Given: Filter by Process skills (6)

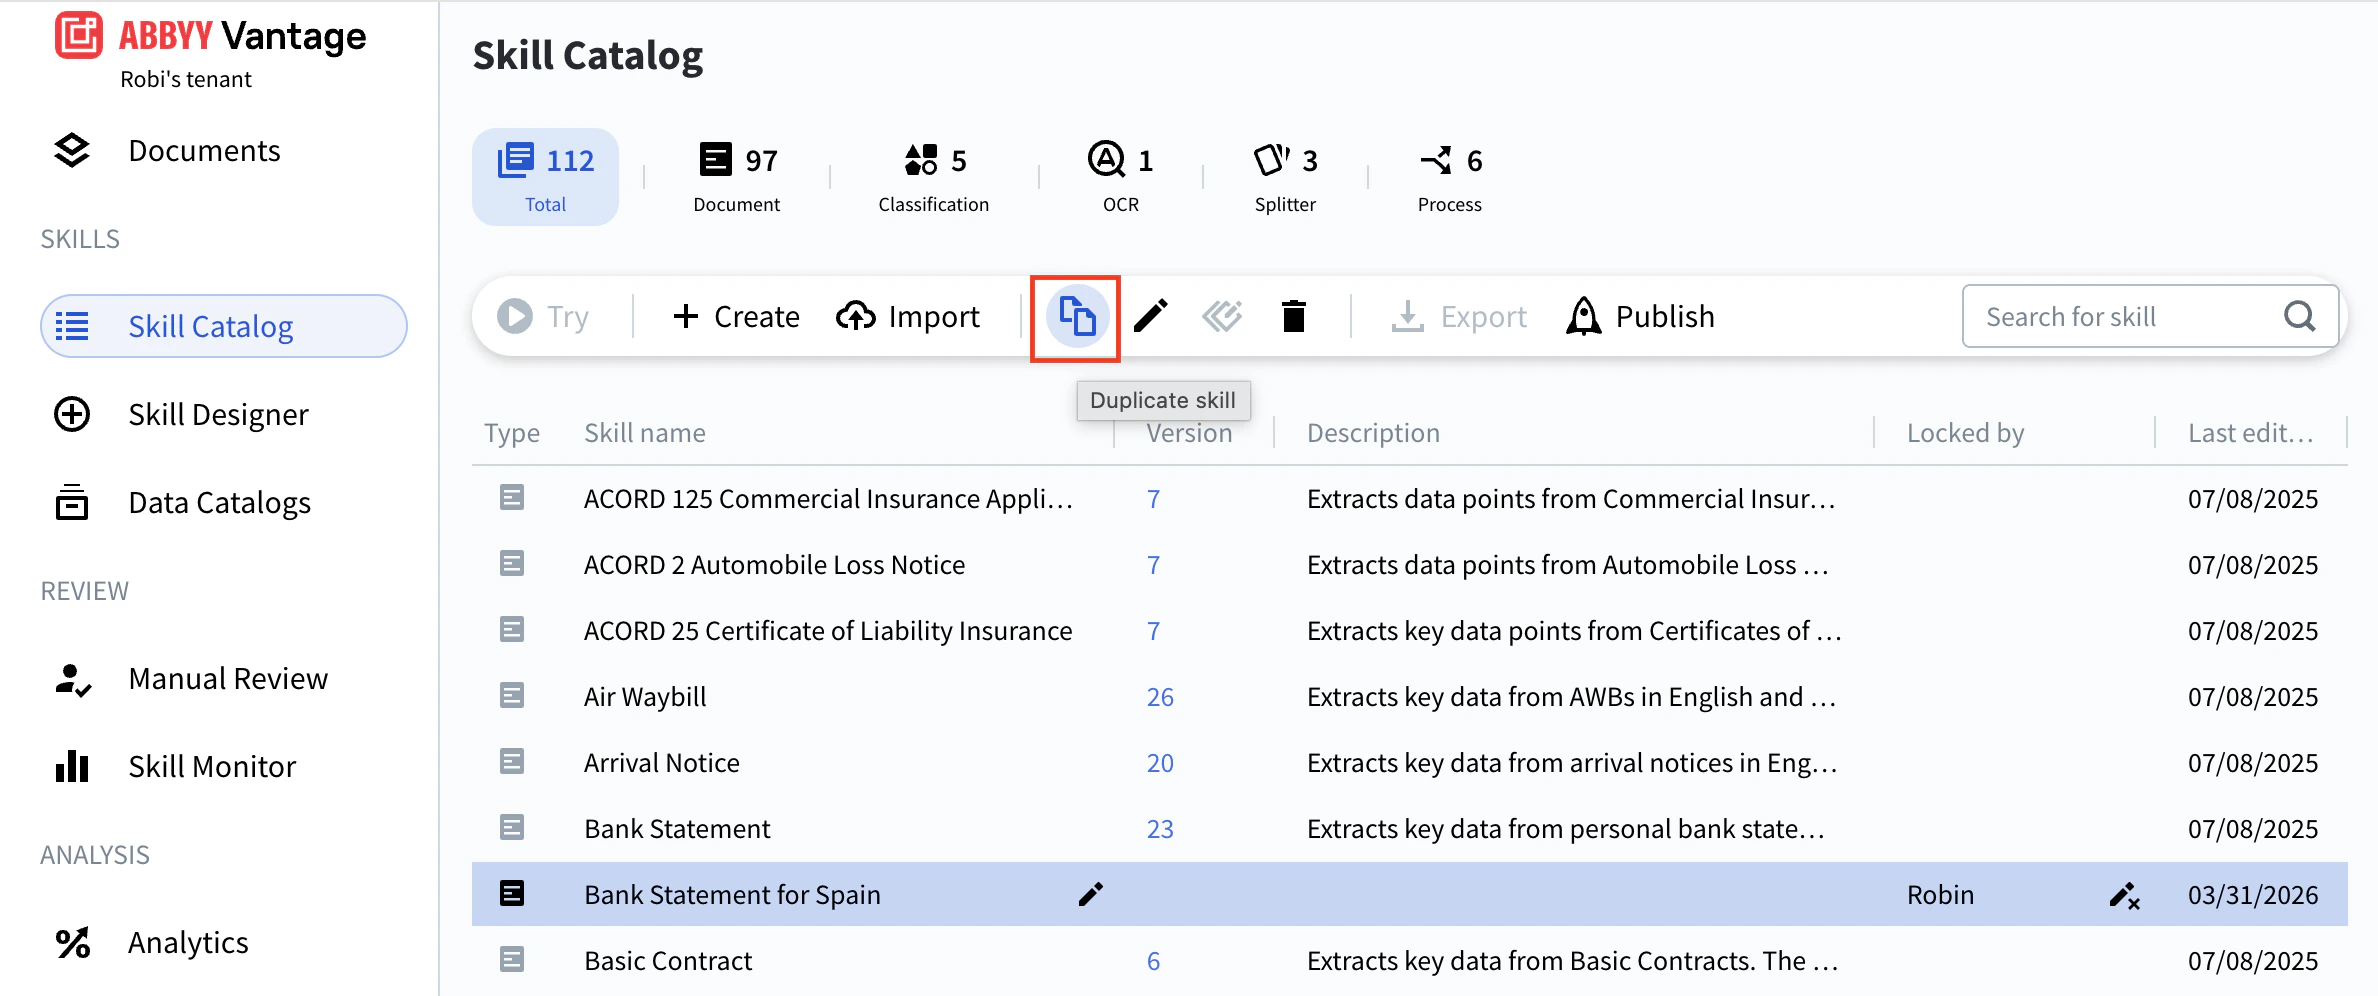Looking at the screenshot, I should coord(1449,177).
